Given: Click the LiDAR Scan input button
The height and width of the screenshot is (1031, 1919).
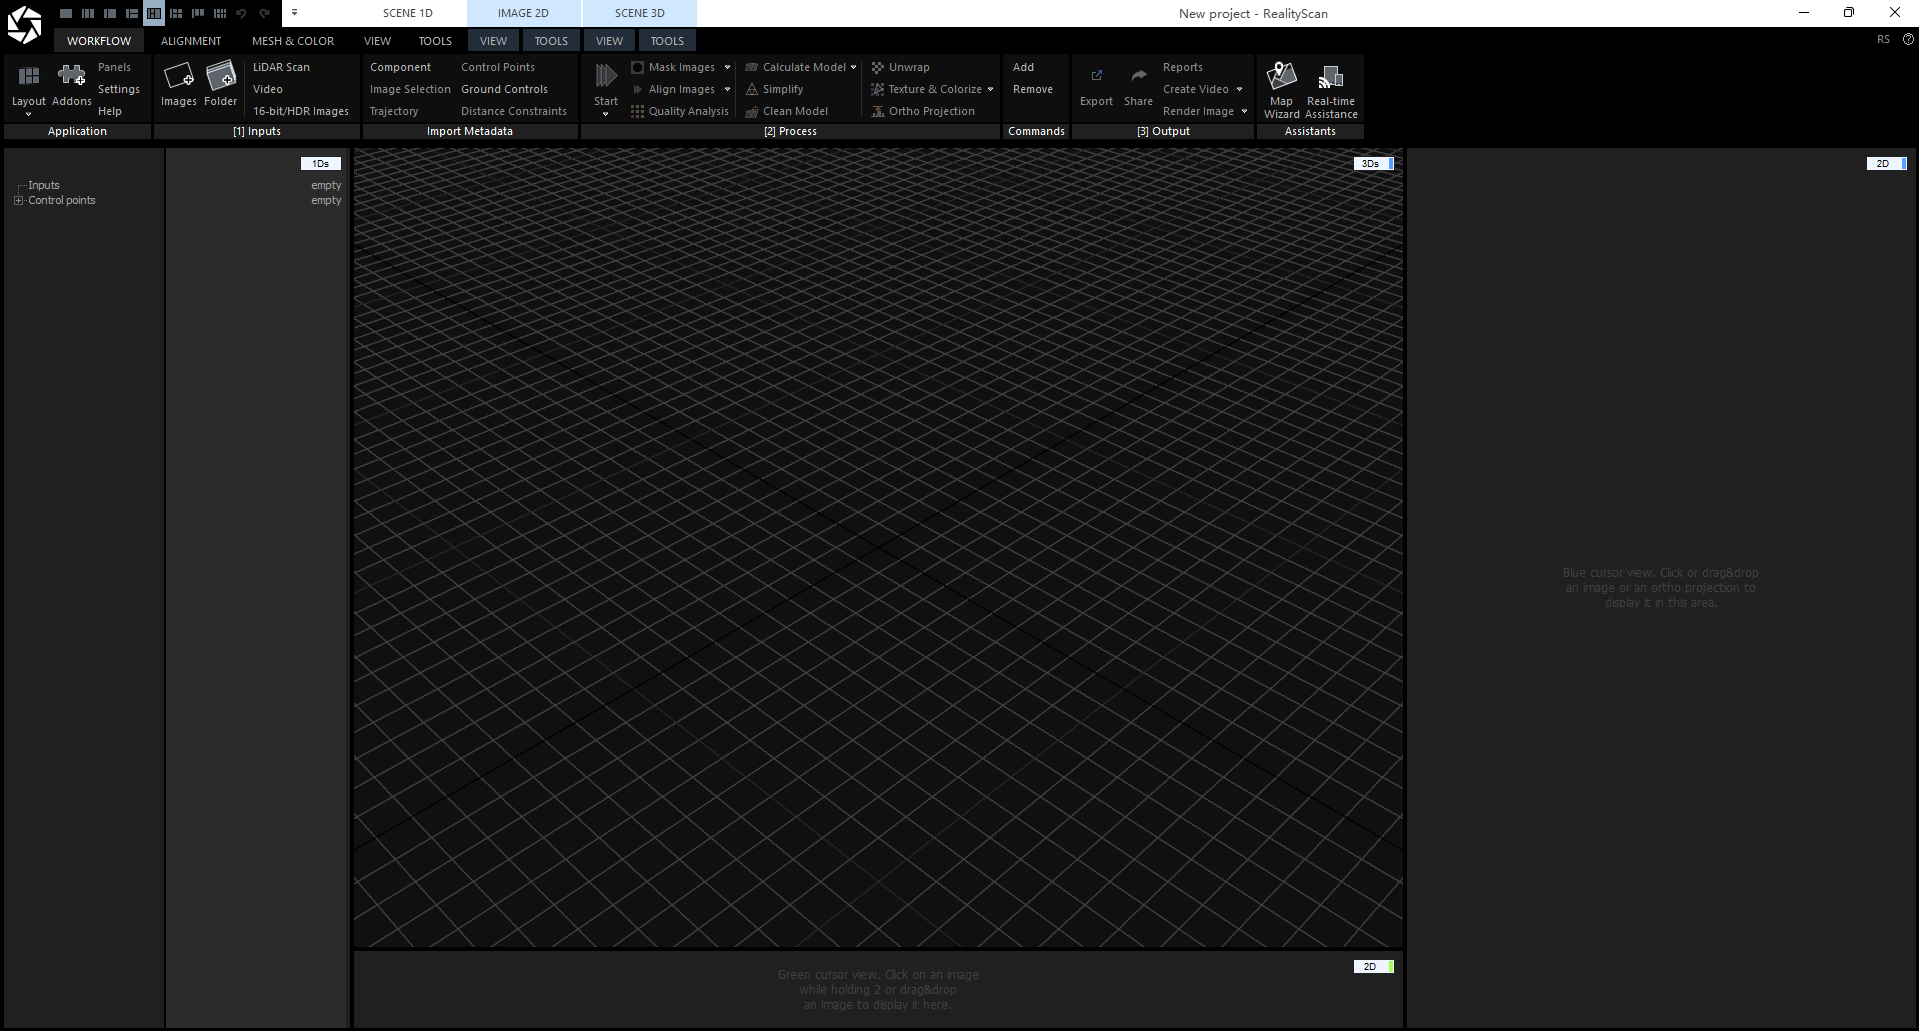Looking at the screenshot, I should coord(281,67).
